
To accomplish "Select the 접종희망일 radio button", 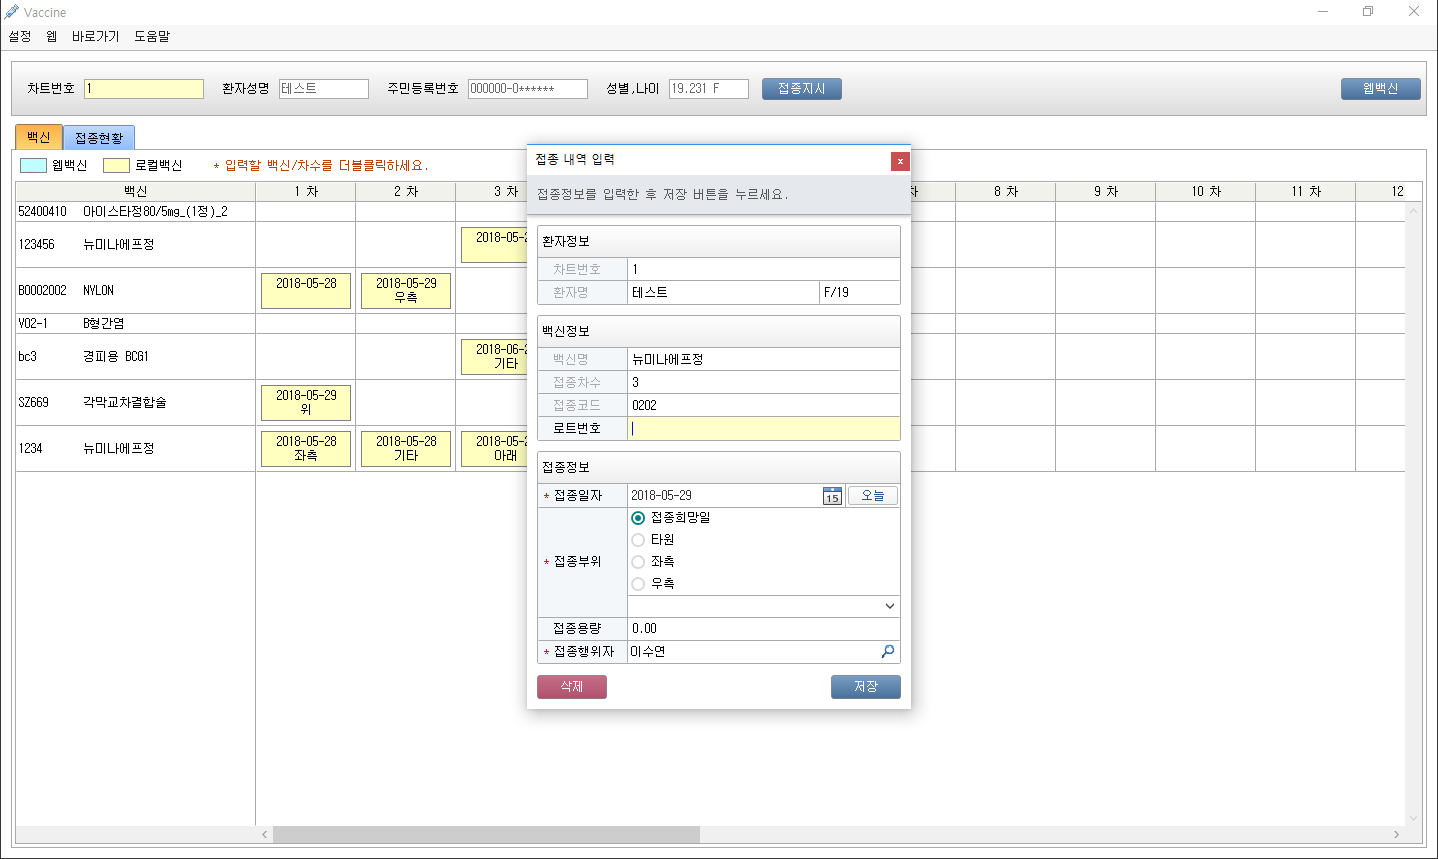I will (638, 518).
